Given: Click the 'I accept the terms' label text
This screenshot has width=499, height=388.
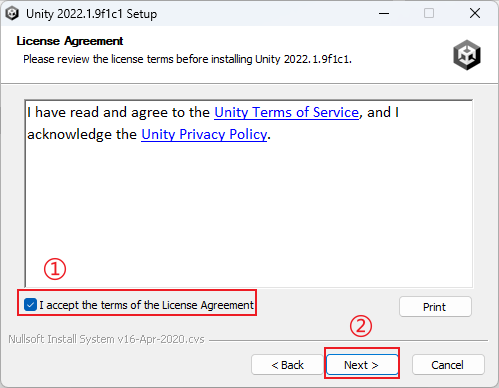Looking at the screenshot, I should (x=146, y=305).
